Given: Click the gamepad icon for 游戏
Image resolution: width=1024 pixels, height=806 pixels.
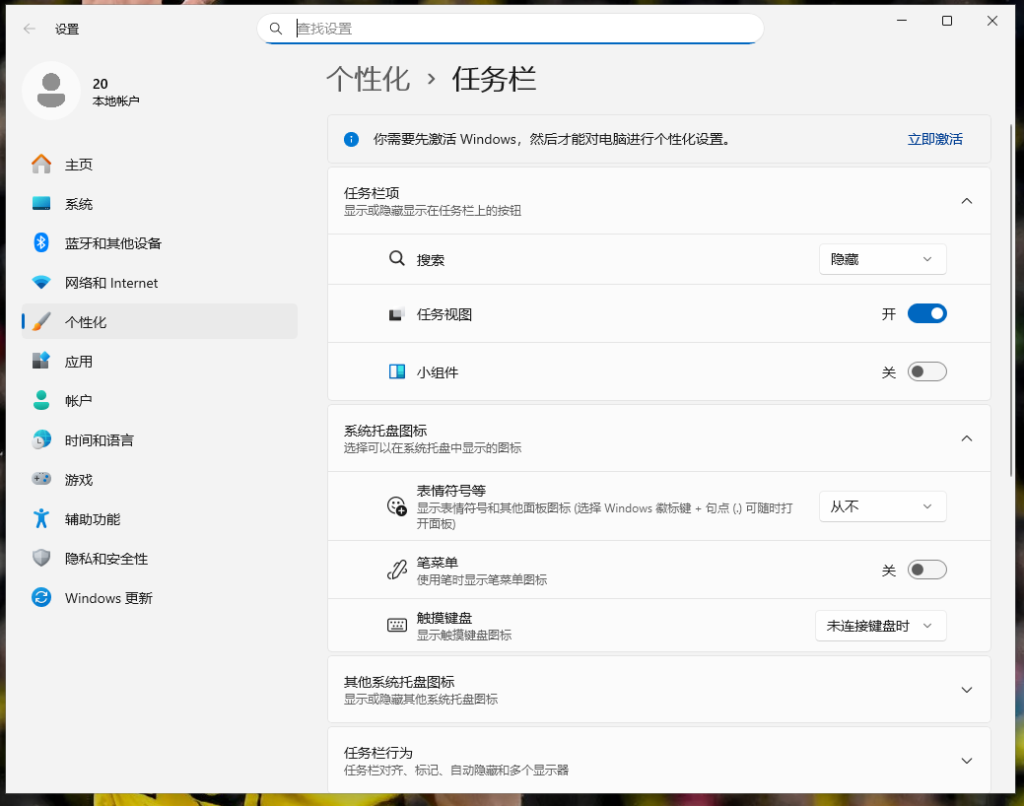Looking at the screenshot, I should [x=41, y=479].
